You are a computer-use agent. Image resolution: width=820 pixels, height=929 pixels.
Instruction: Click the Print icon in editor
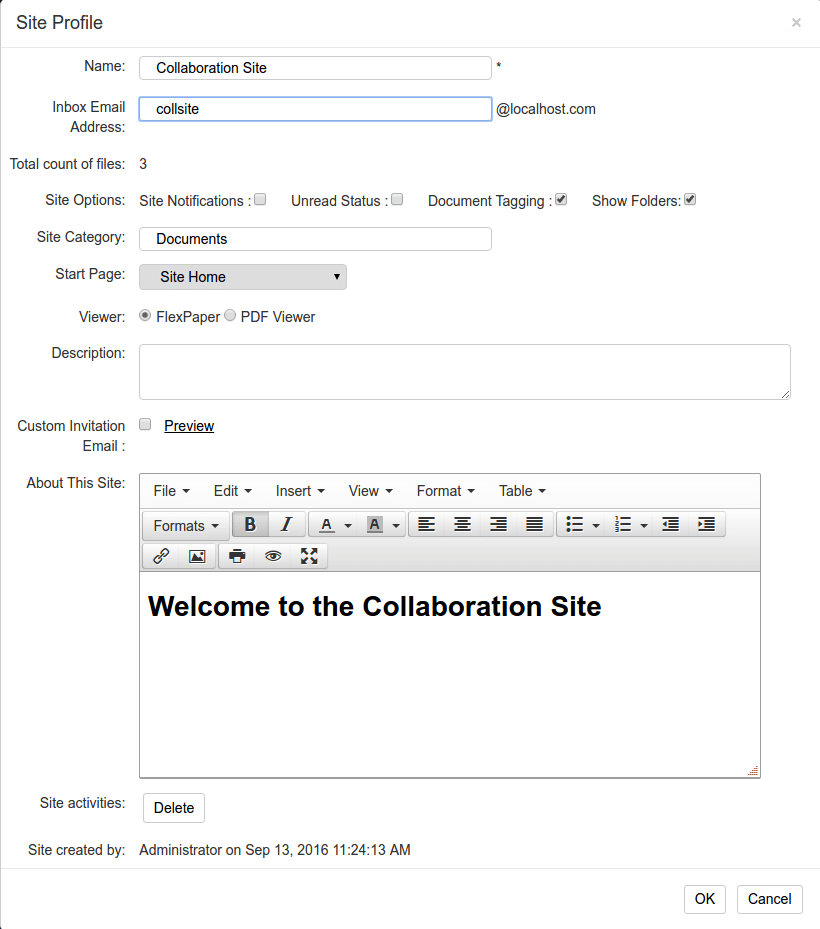pyautogui.click(x=237, y=556)
